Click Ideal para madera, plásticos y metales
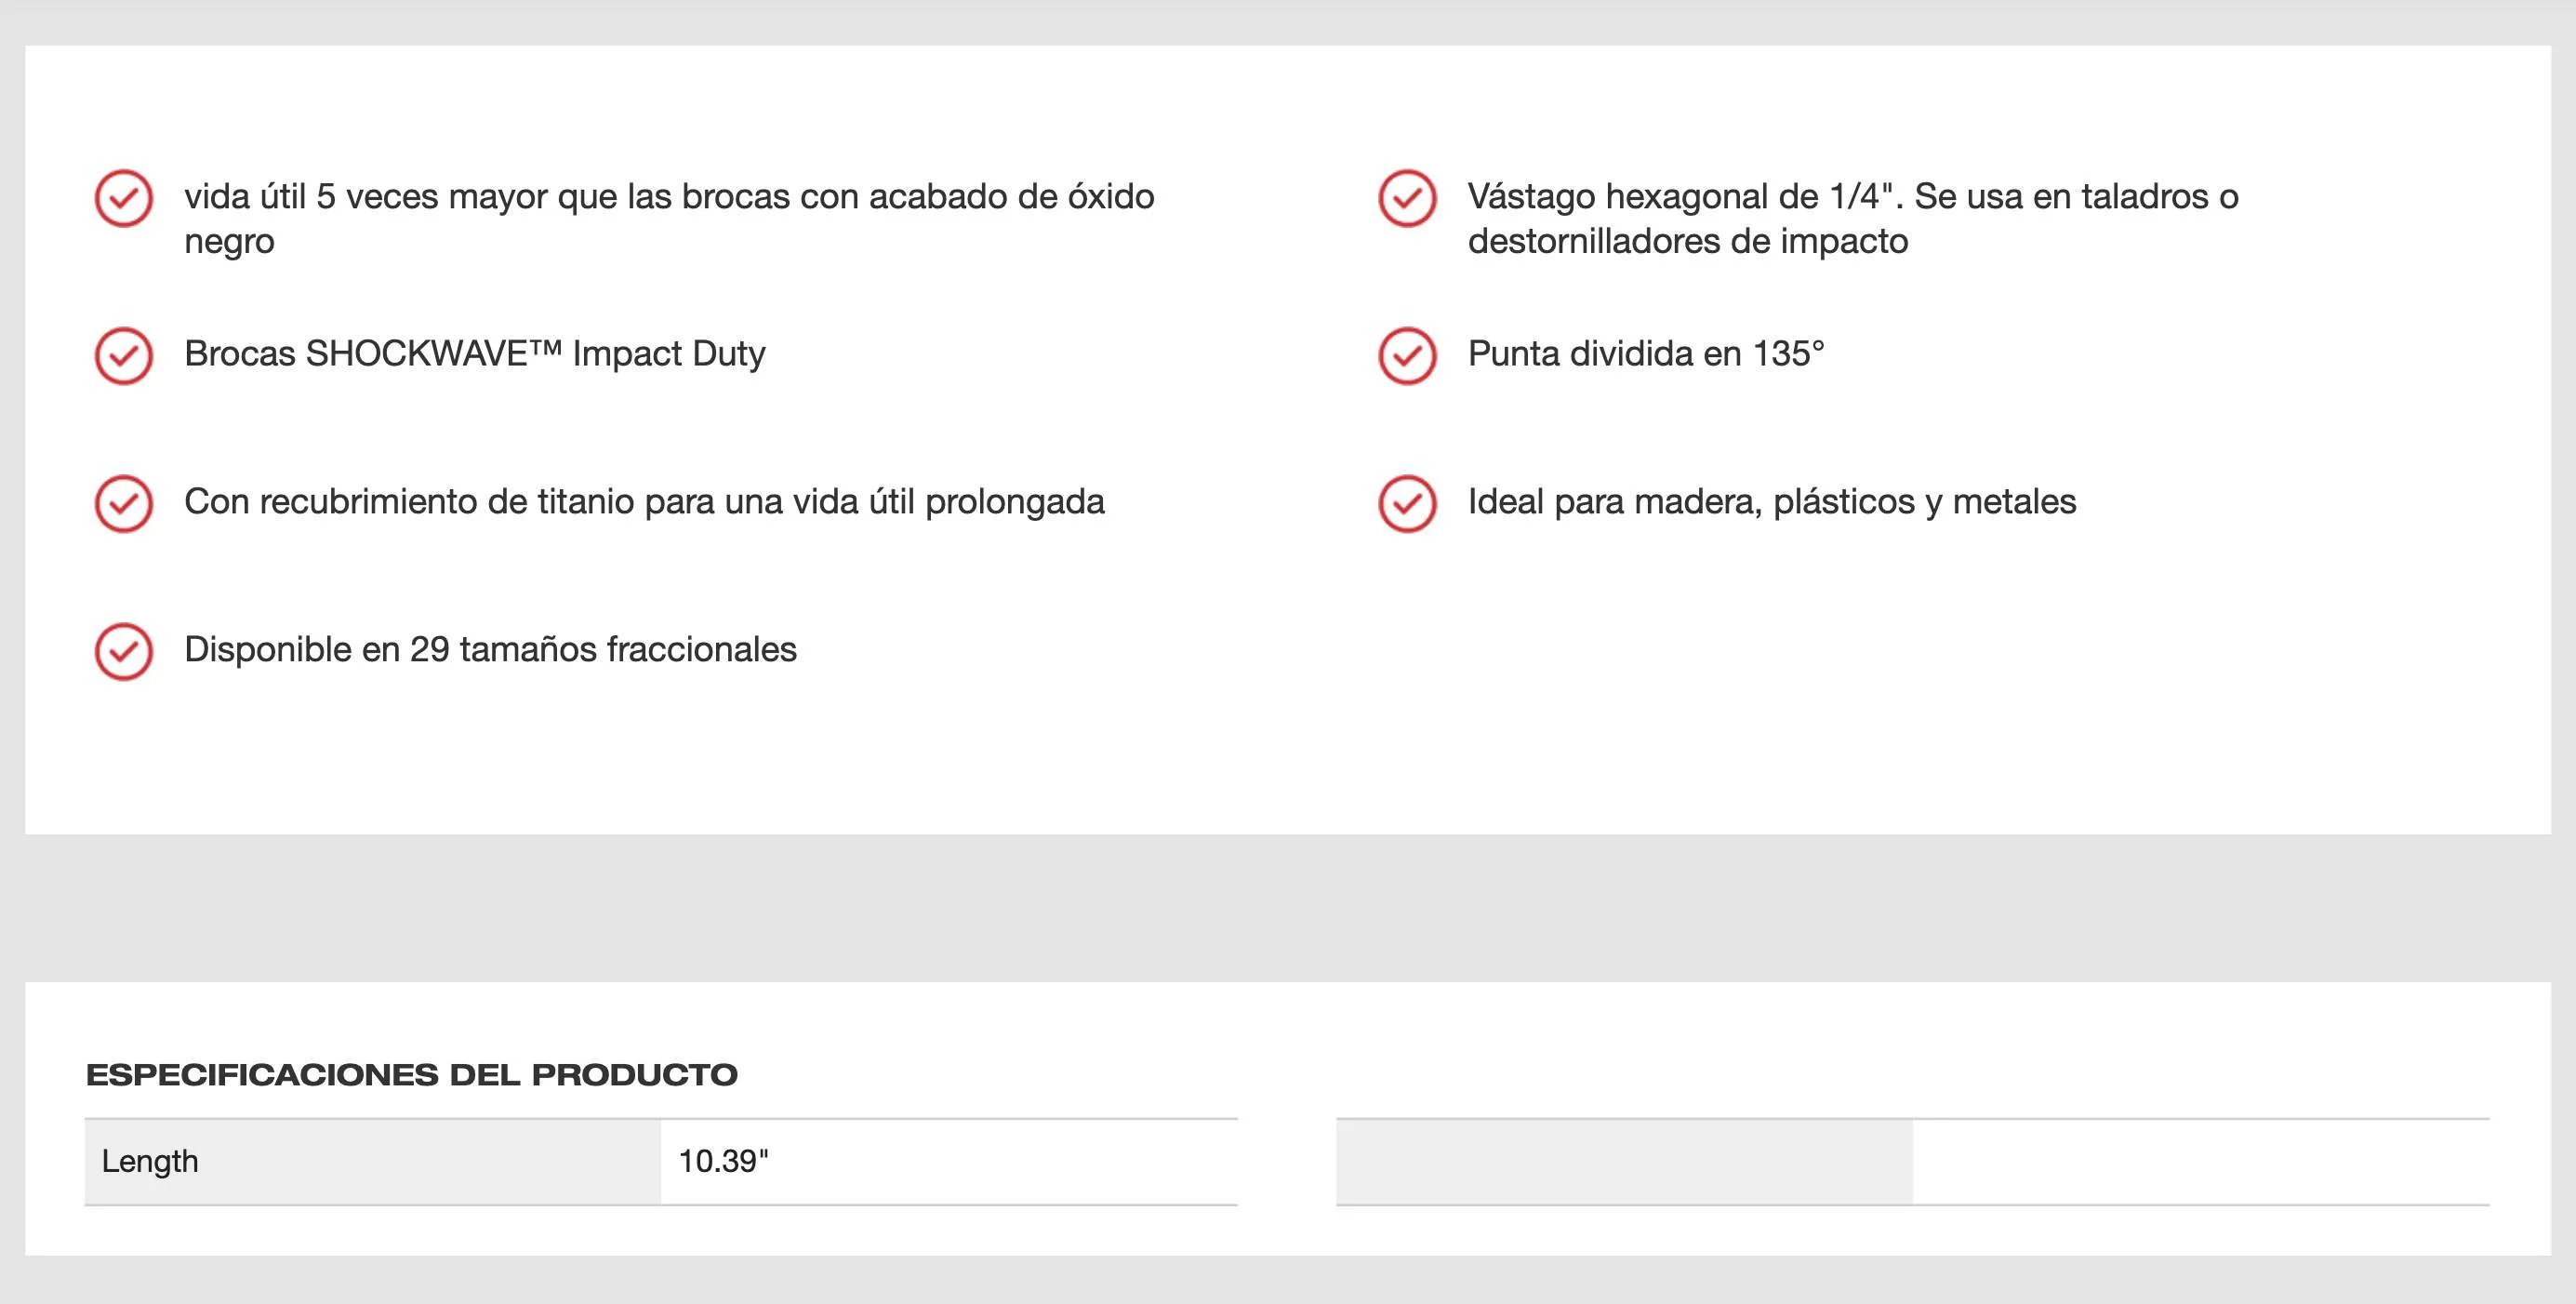The width and height of the screenshot is (2576, 1304). 1772,502
